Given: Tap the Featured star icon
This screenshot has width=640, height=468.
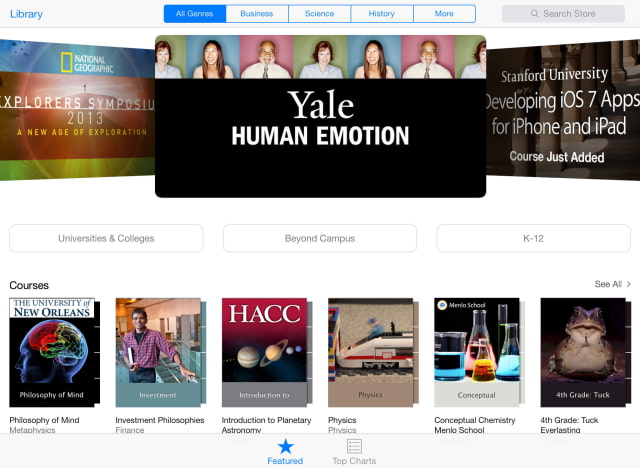Looking at the screenshot, I should (x=285, y=446).
